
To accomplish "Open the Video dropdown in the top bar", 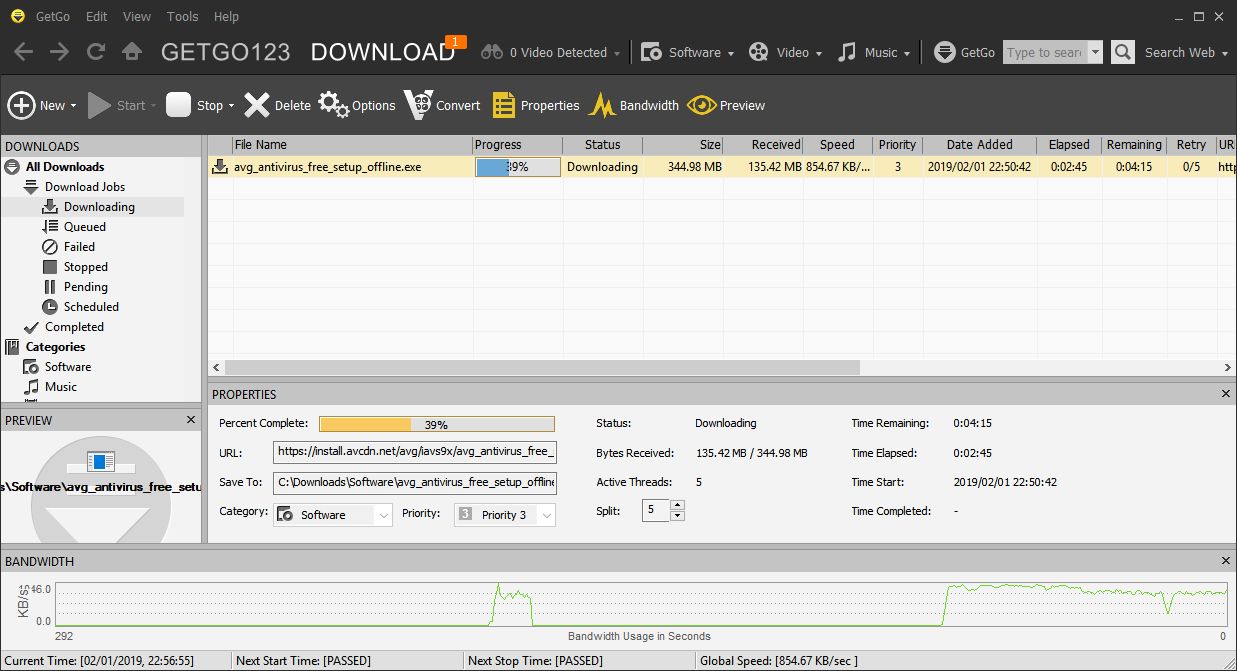I will (786, 52).
